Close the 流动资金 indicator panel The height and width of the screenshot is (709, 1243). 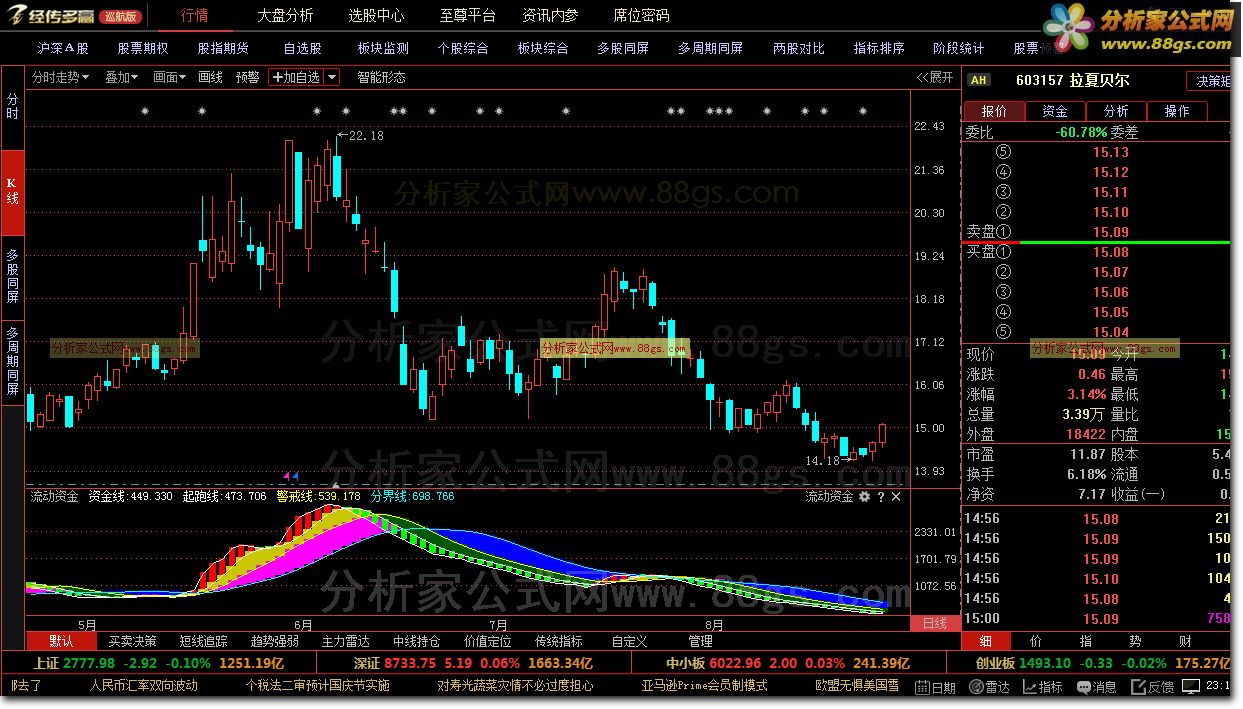[x=896, y=496]
